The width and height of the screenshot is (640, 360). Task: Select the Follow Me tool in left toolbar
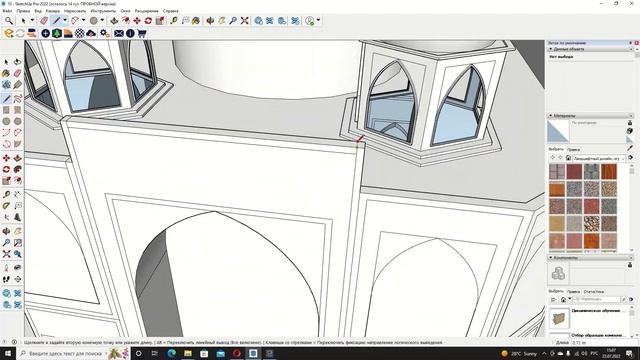18,169
